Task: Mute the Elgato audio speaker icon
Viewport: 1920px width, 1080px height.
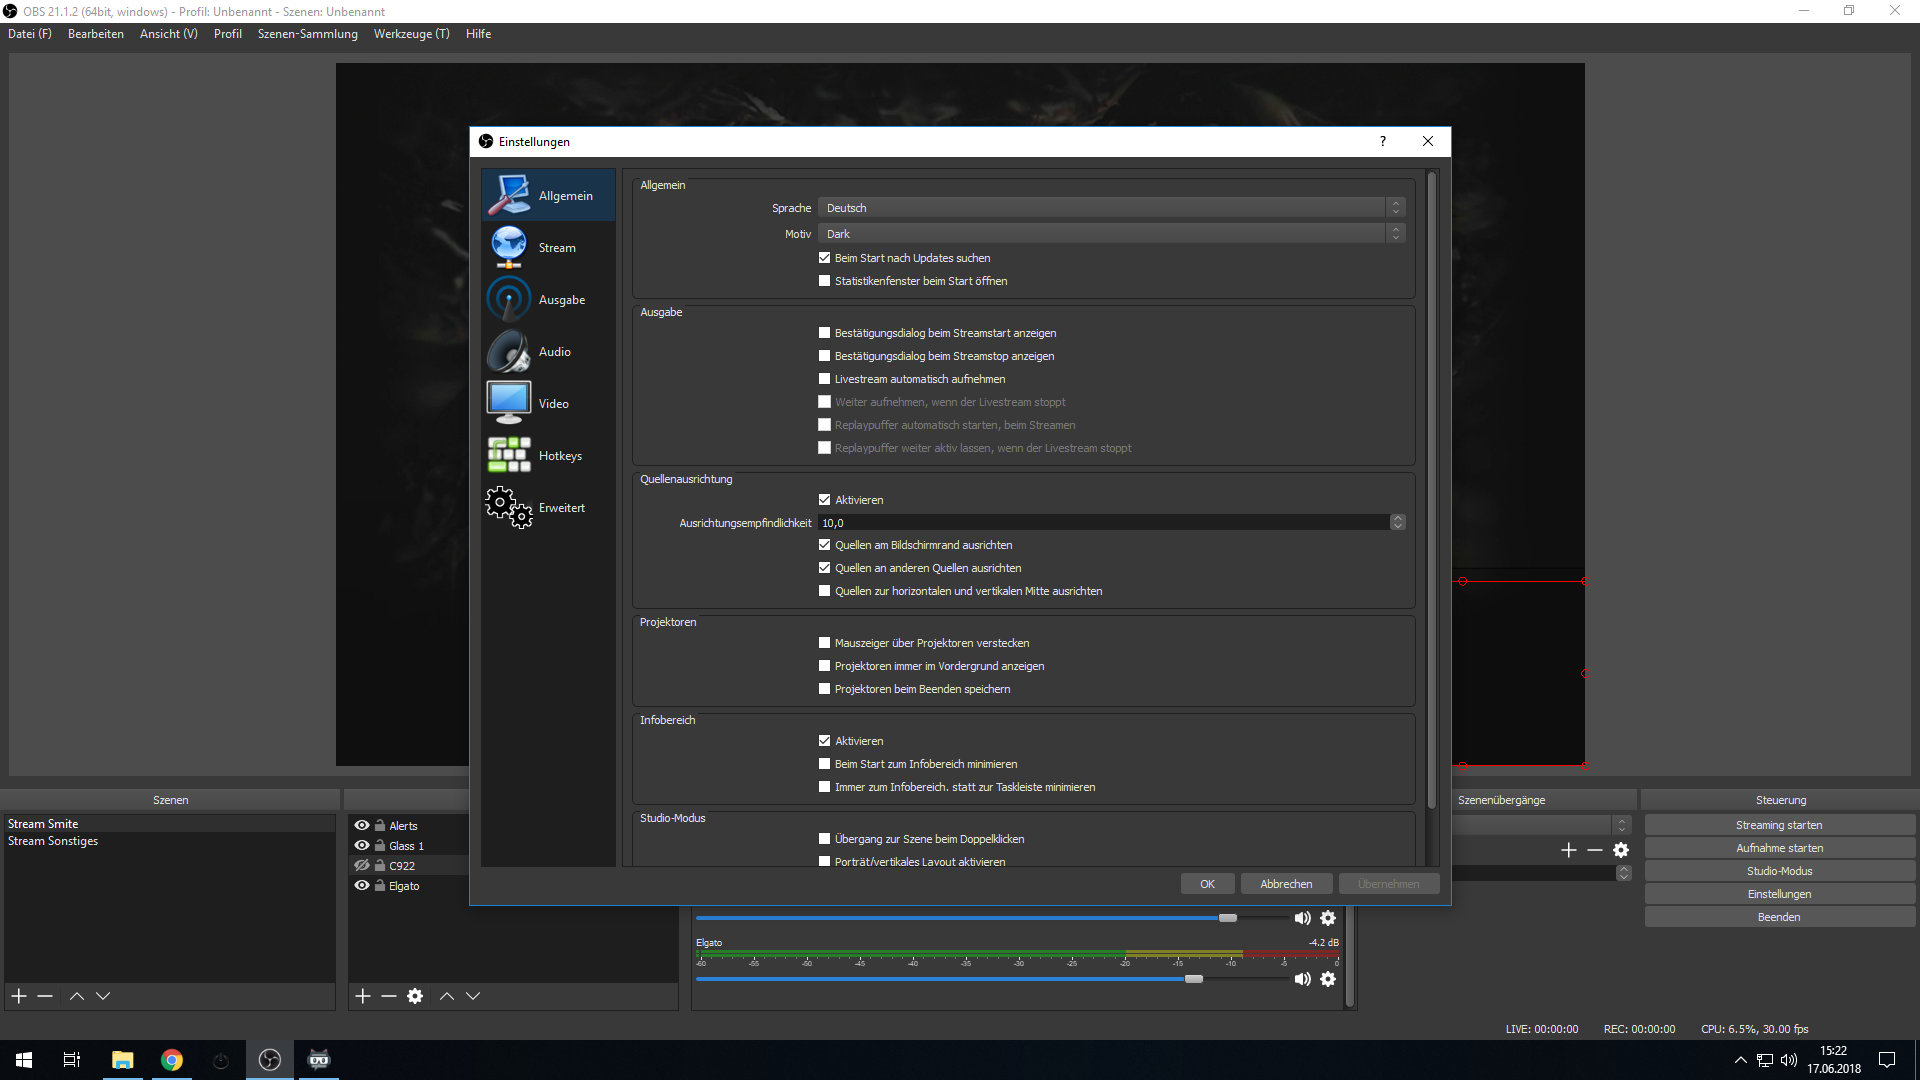Action: click(x=1302, y=979)
